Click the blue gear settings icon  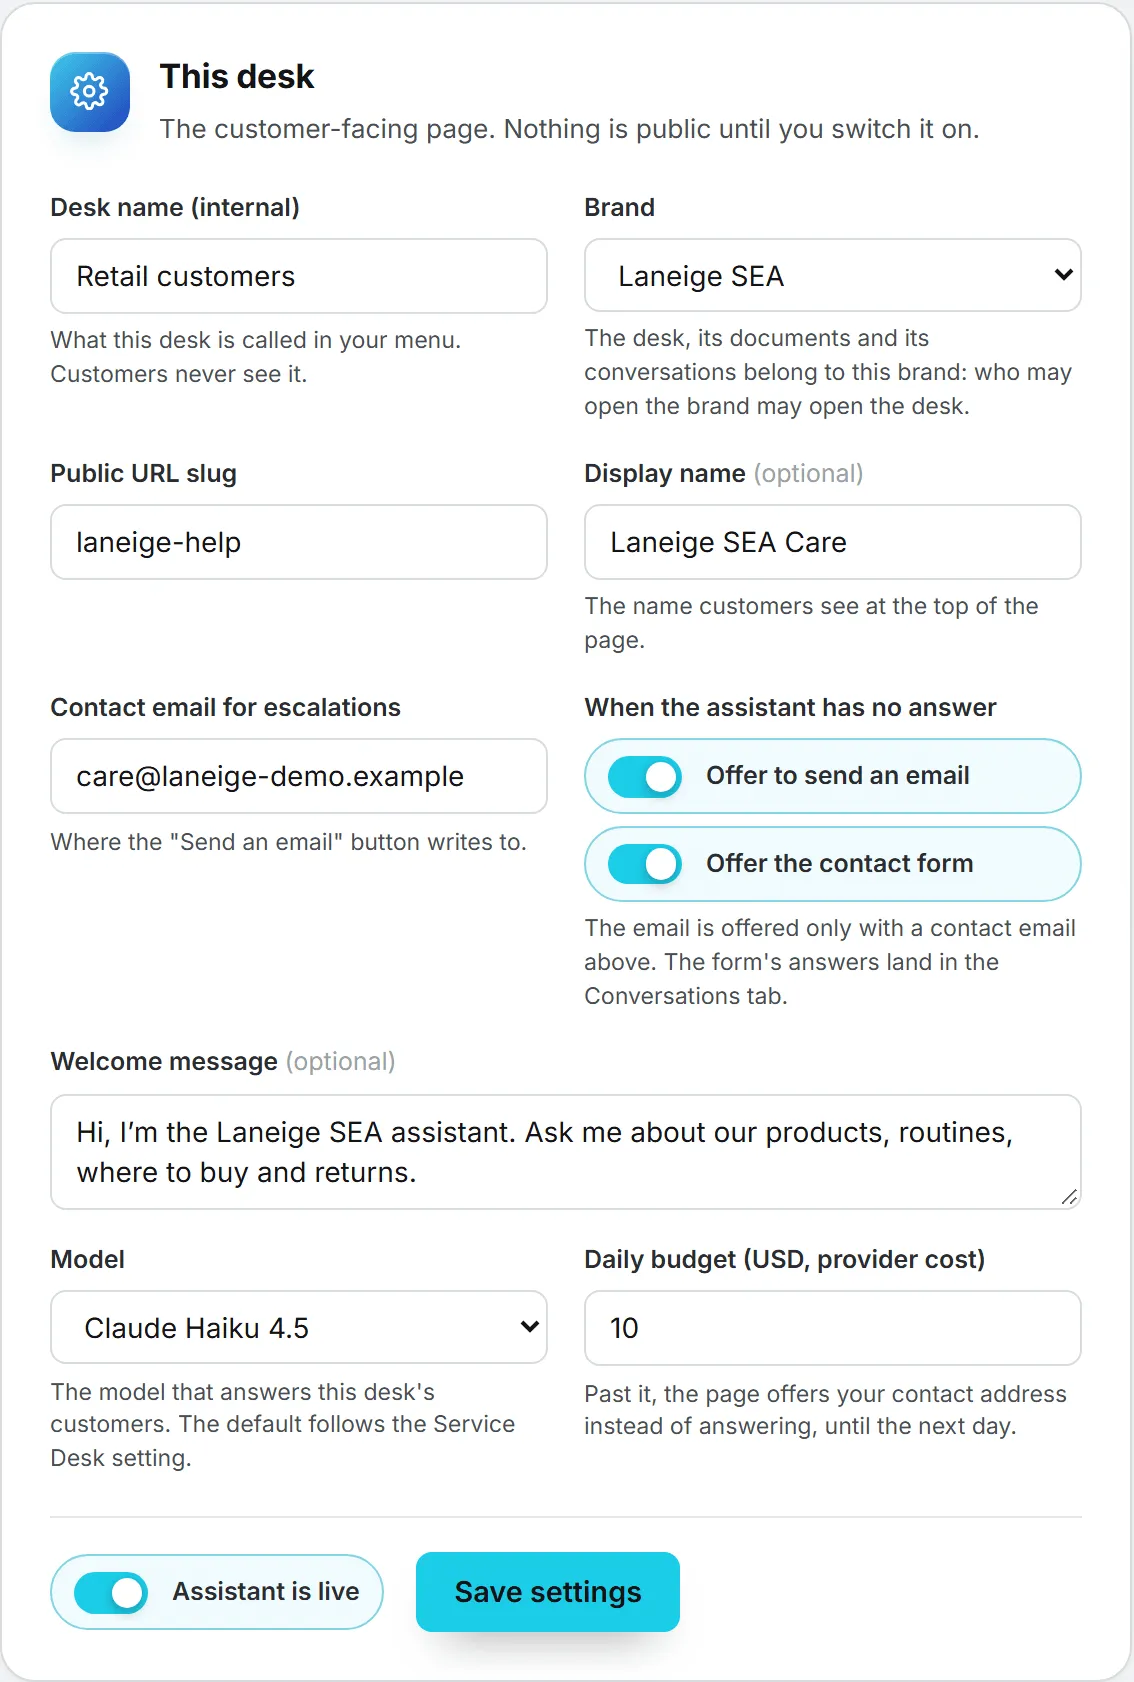point(90,92)
